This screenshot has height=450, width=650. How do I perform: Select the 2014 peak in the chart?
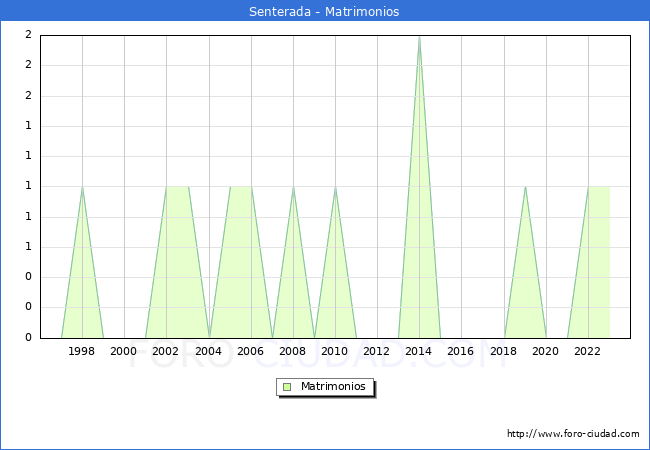(x=419, y=37)
